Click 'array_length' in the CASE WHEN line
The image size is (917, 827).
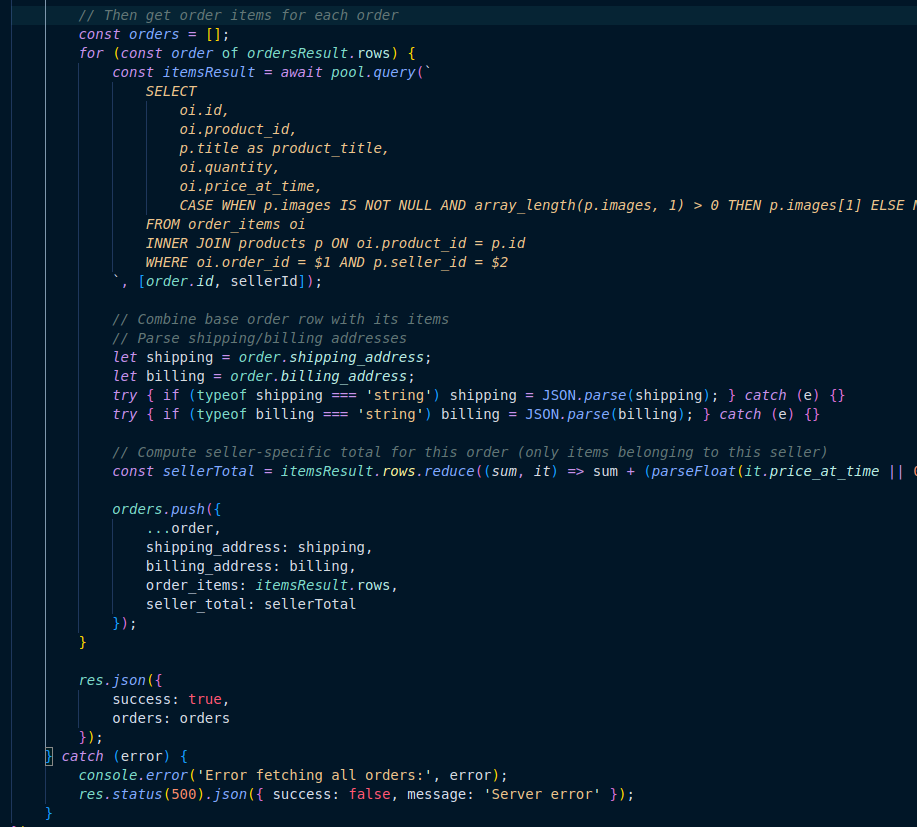(523, 205)
